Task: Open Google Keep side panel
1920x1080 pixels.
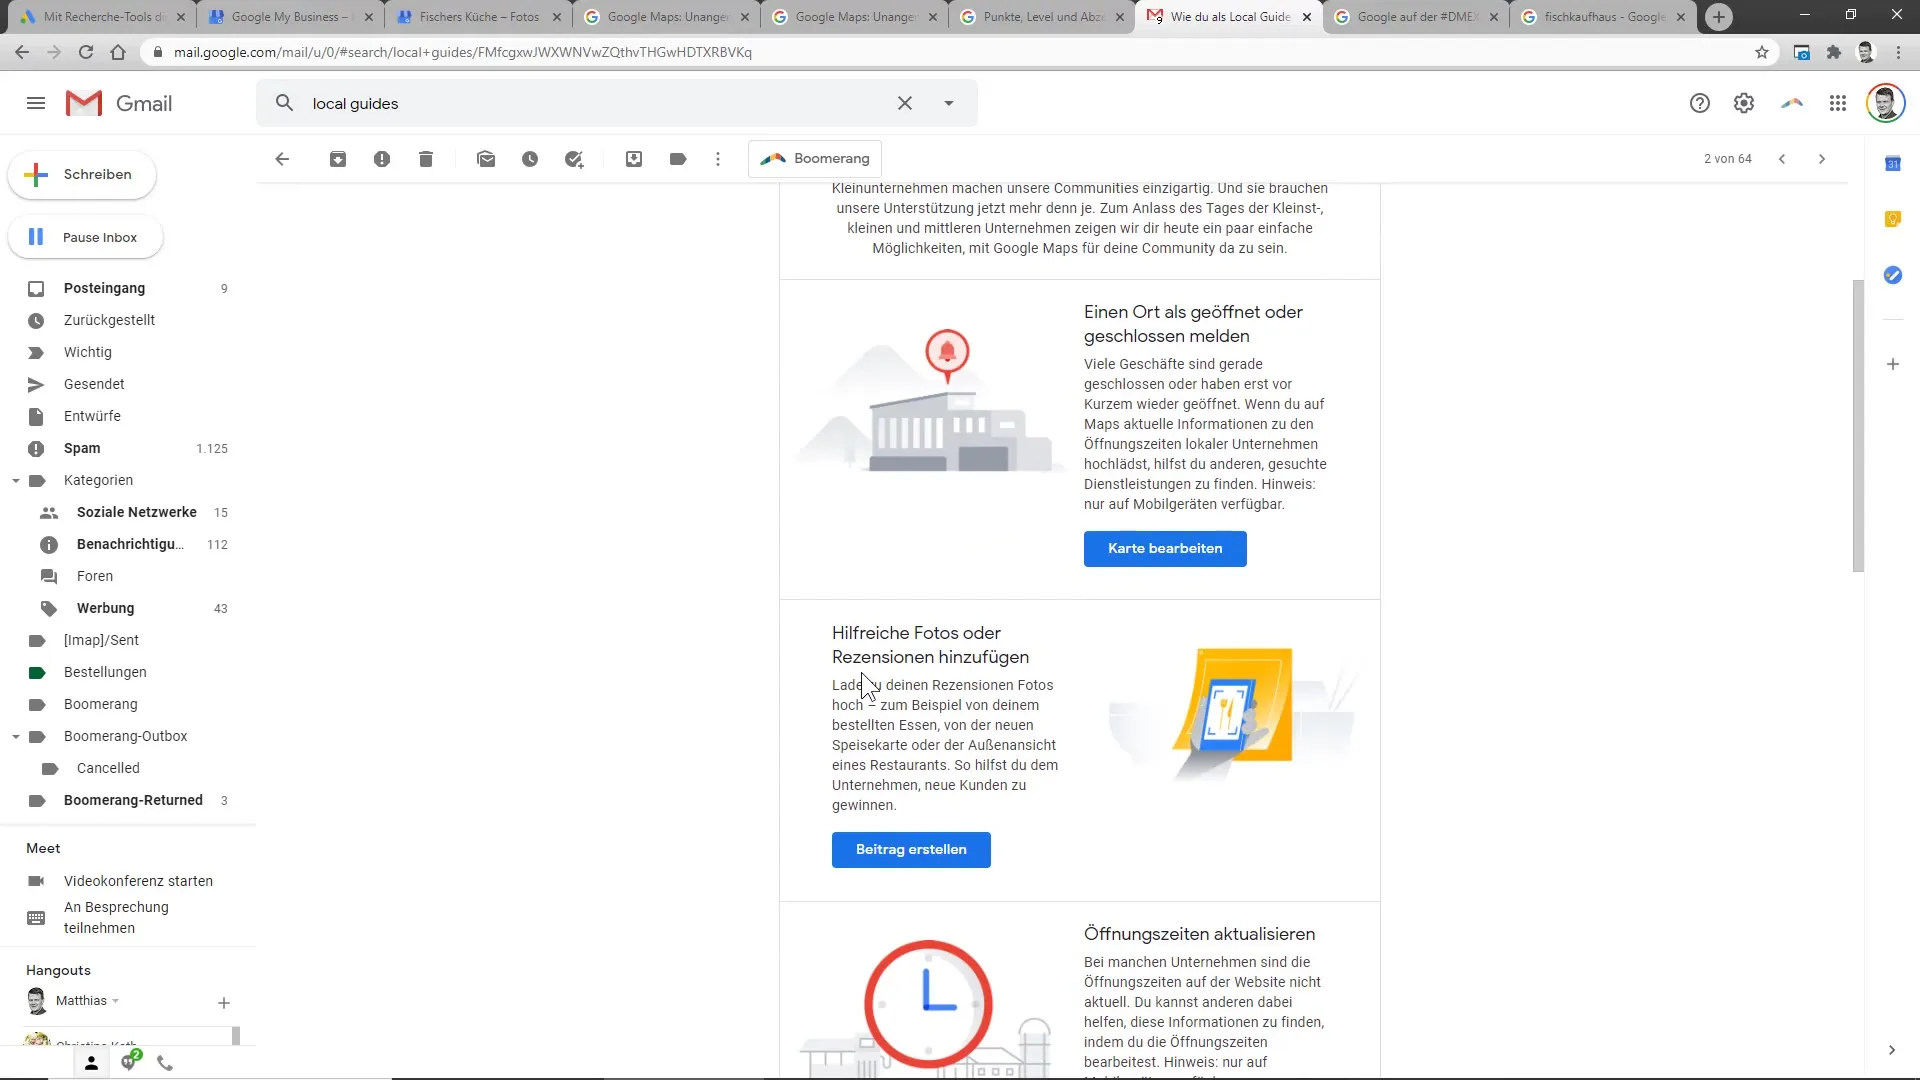Action: pos(1893,219)
